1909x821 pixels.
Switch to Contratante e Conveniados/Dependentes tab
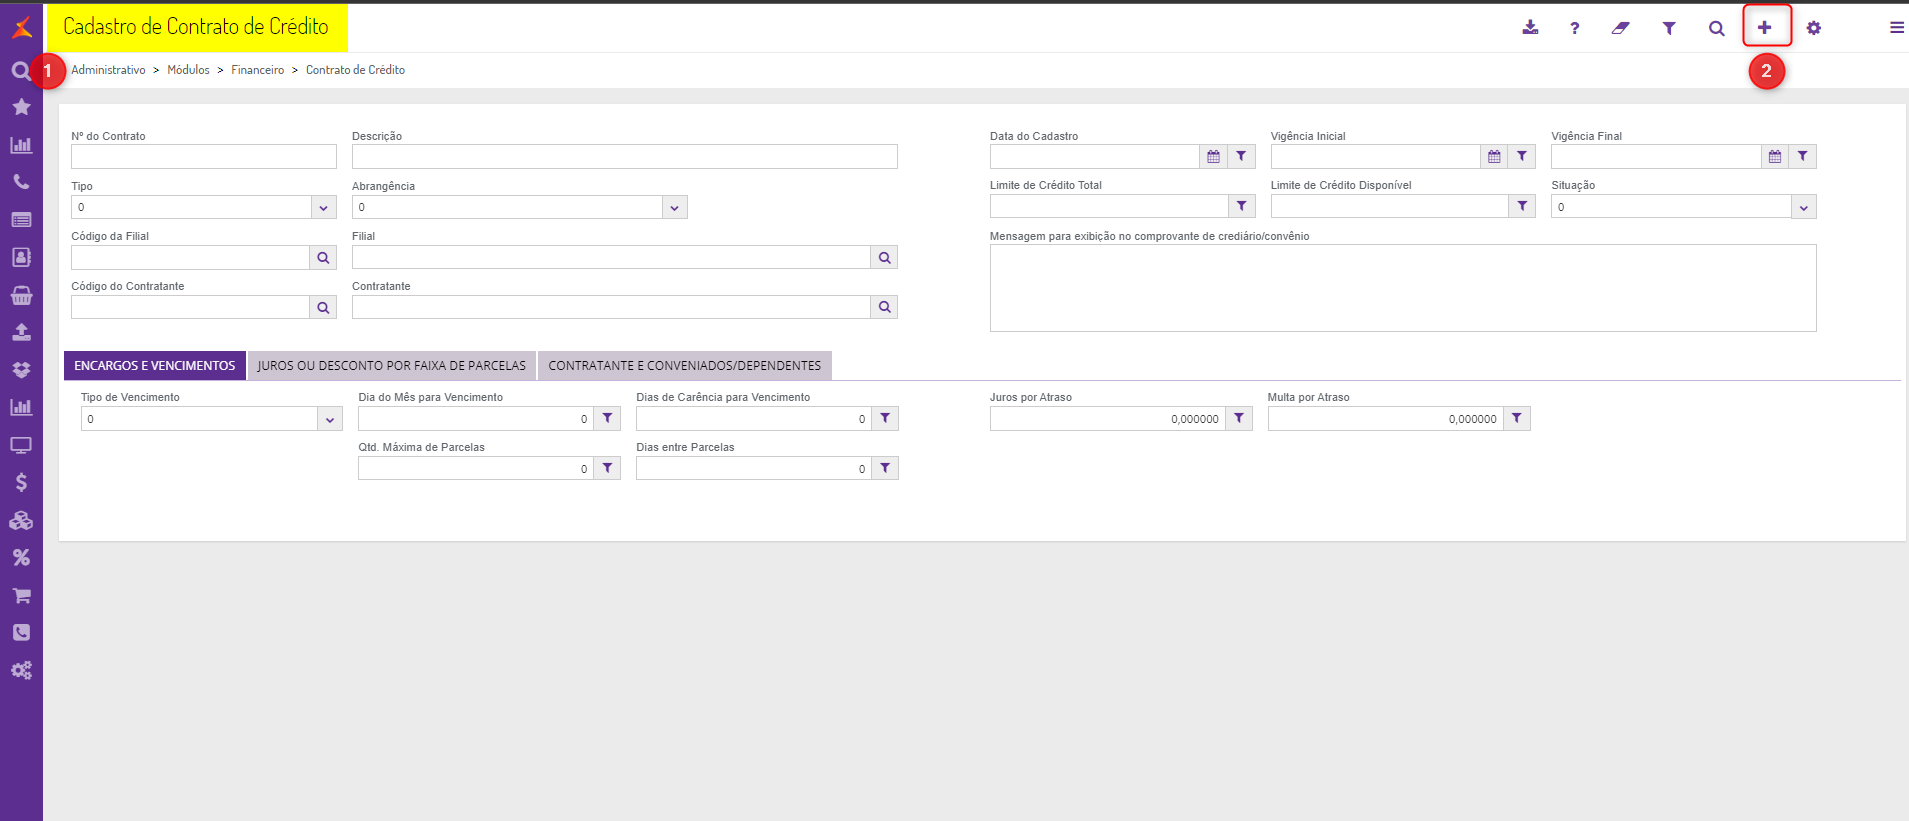point(685,366)
